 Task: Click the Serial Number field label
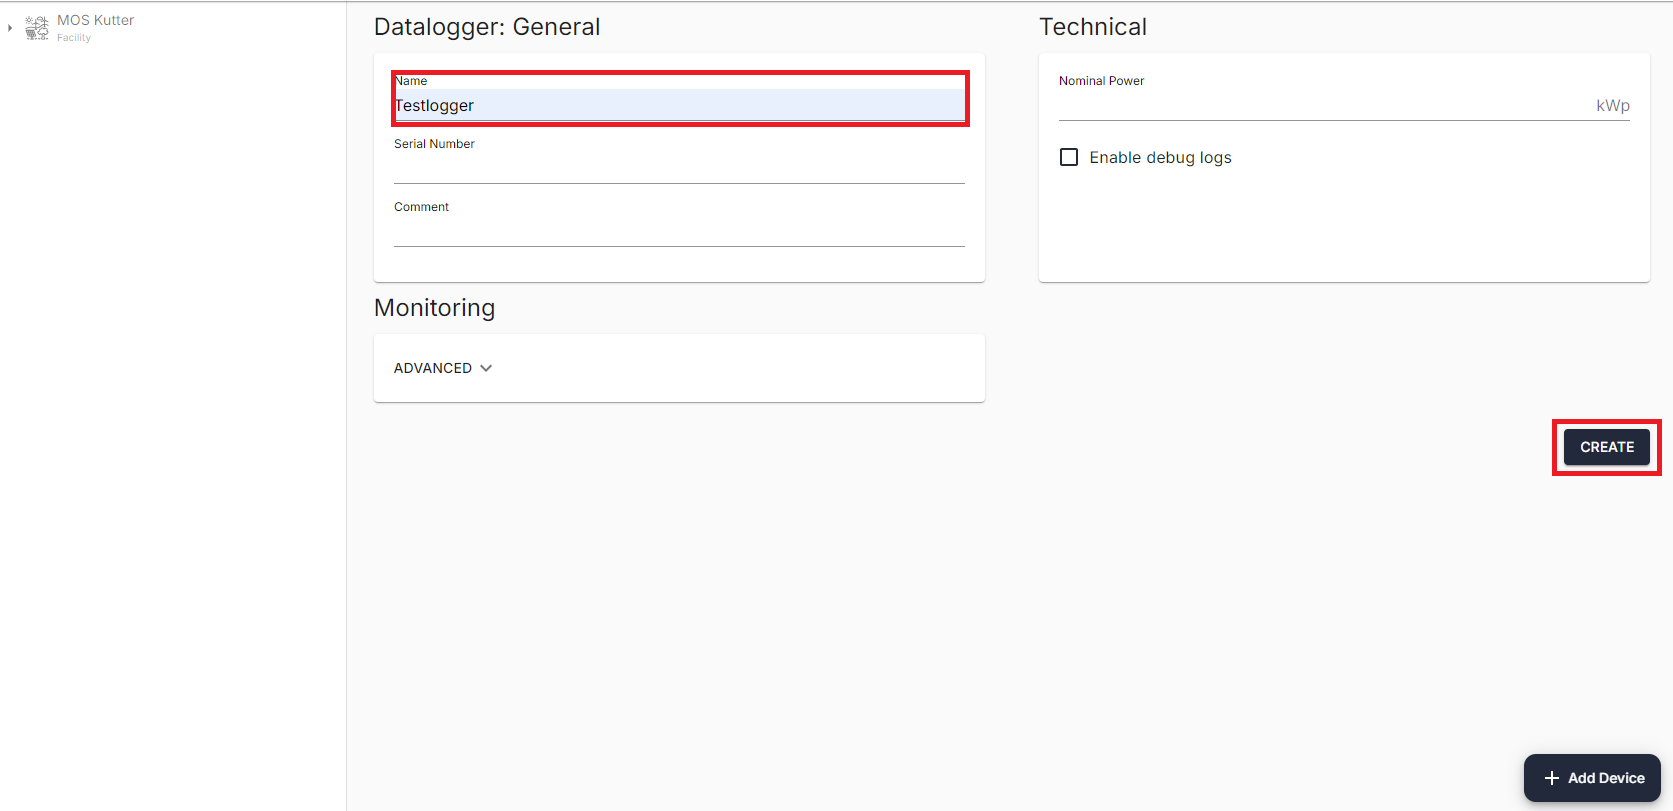tap(434, 144)
